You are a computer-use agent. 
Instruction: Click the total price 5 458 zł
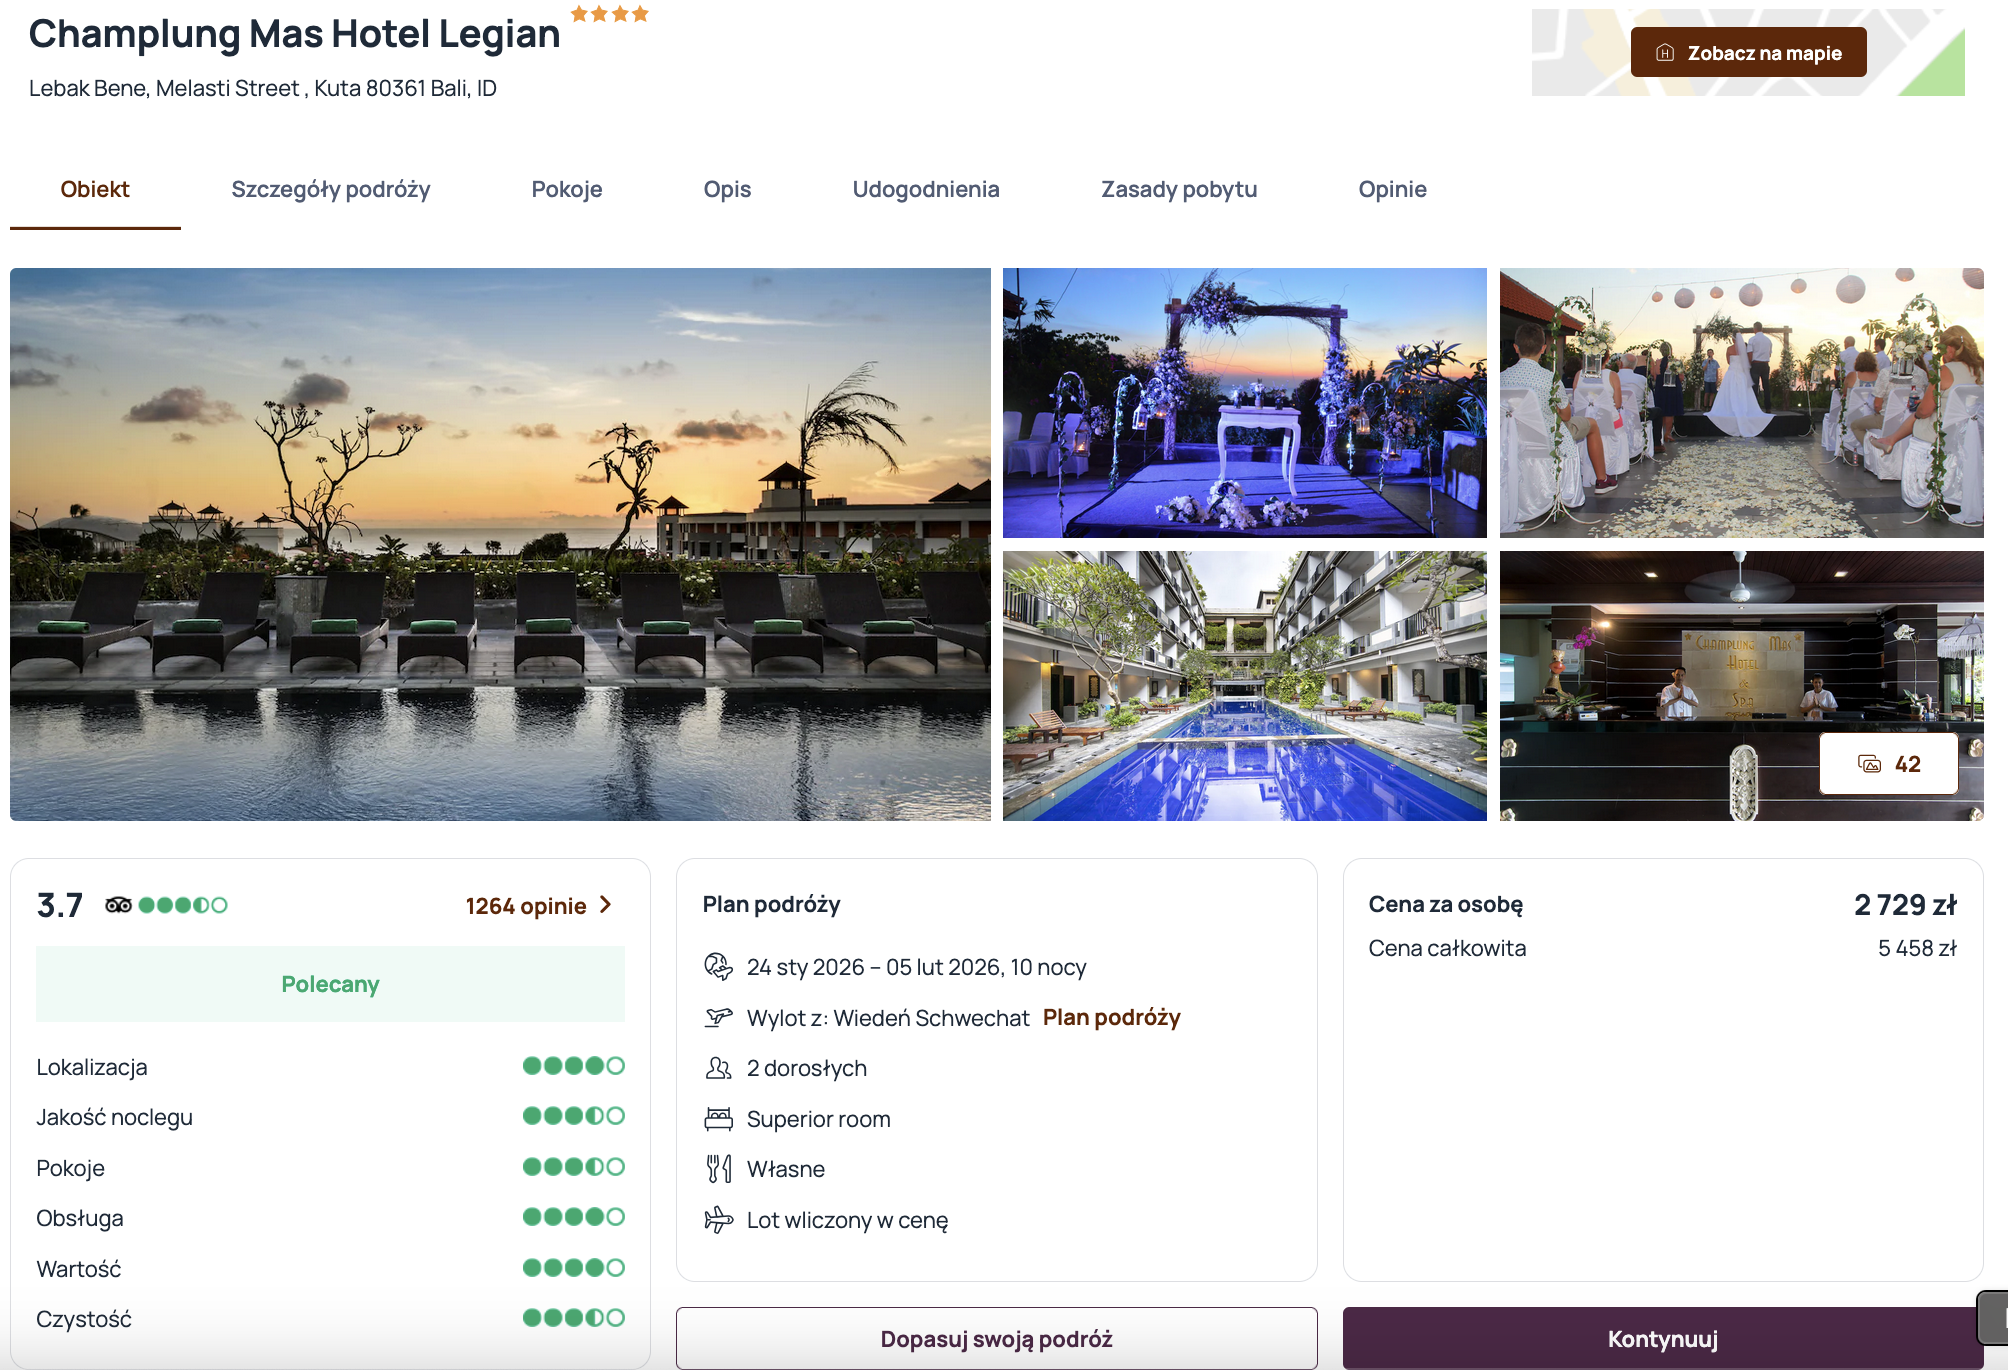coord(1917,948)
